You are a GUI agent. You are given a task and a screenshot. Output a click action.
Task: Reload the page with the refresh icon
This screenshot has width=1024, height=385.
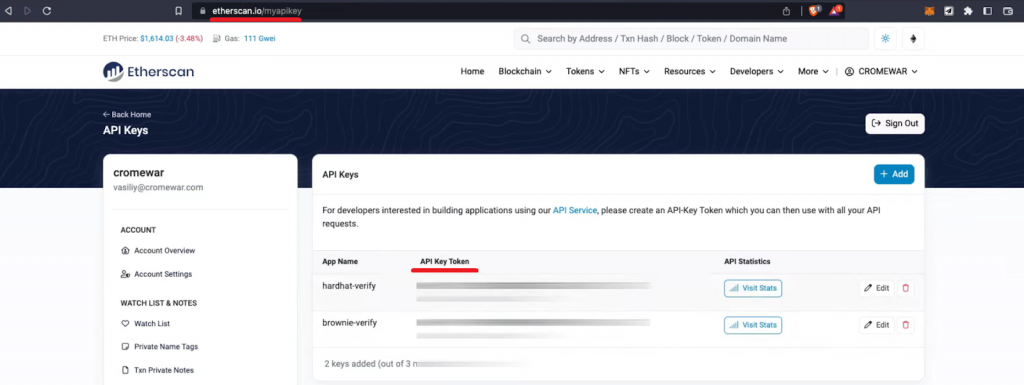(46, 11)
